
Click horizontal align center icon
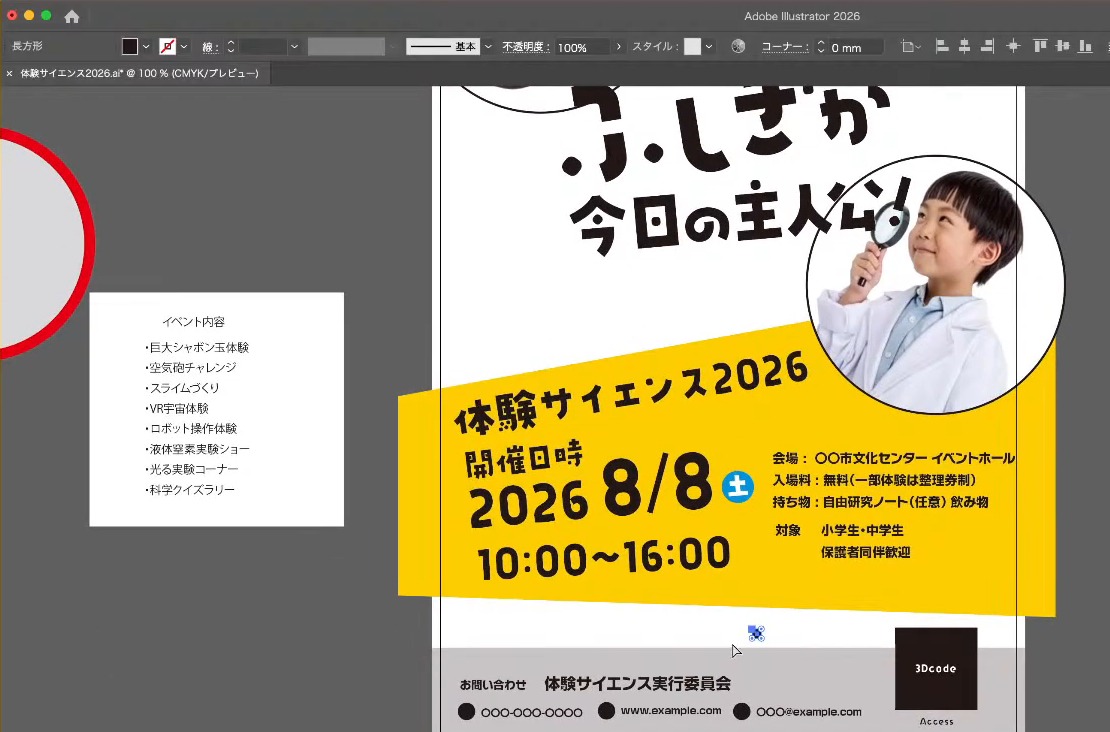(964, 47)
